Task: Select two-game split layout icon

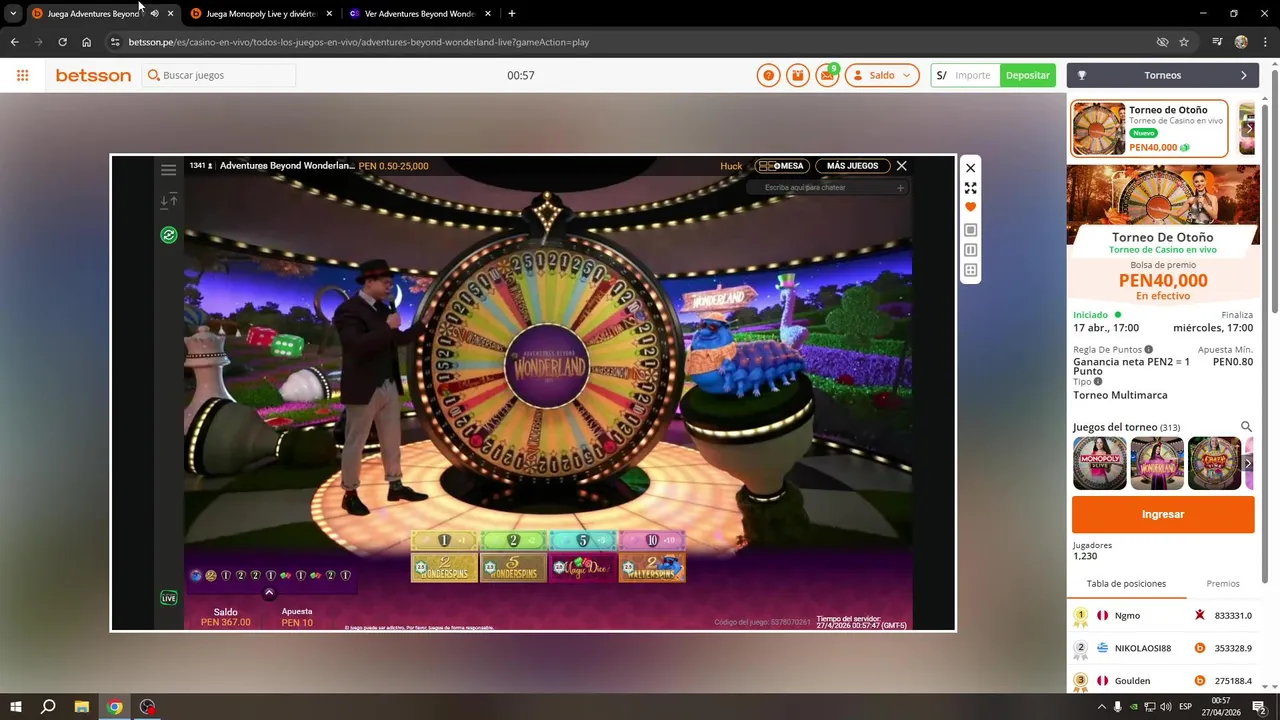Action: [x=970, y=250]
